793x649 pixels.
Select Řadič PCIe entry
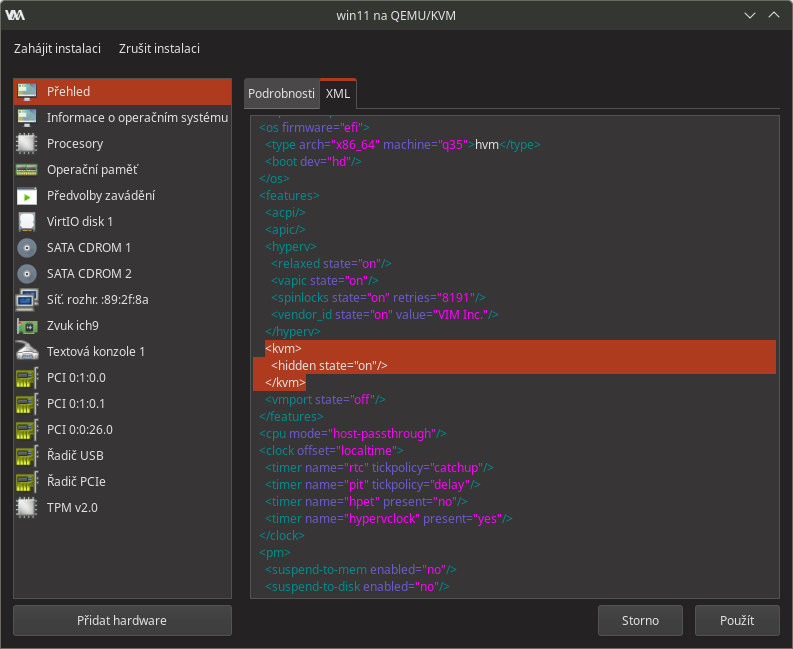pos(122,482)
